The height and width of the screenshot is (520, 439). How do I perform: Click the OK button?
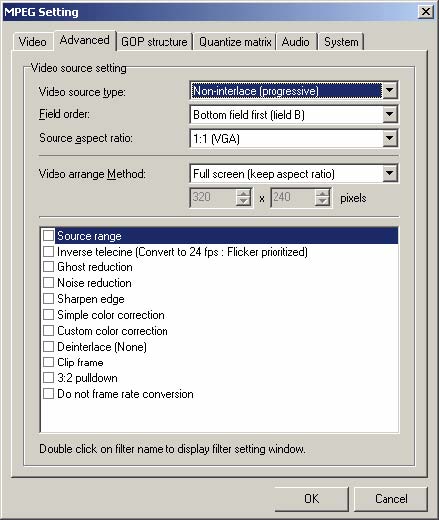tap(312, 499)
